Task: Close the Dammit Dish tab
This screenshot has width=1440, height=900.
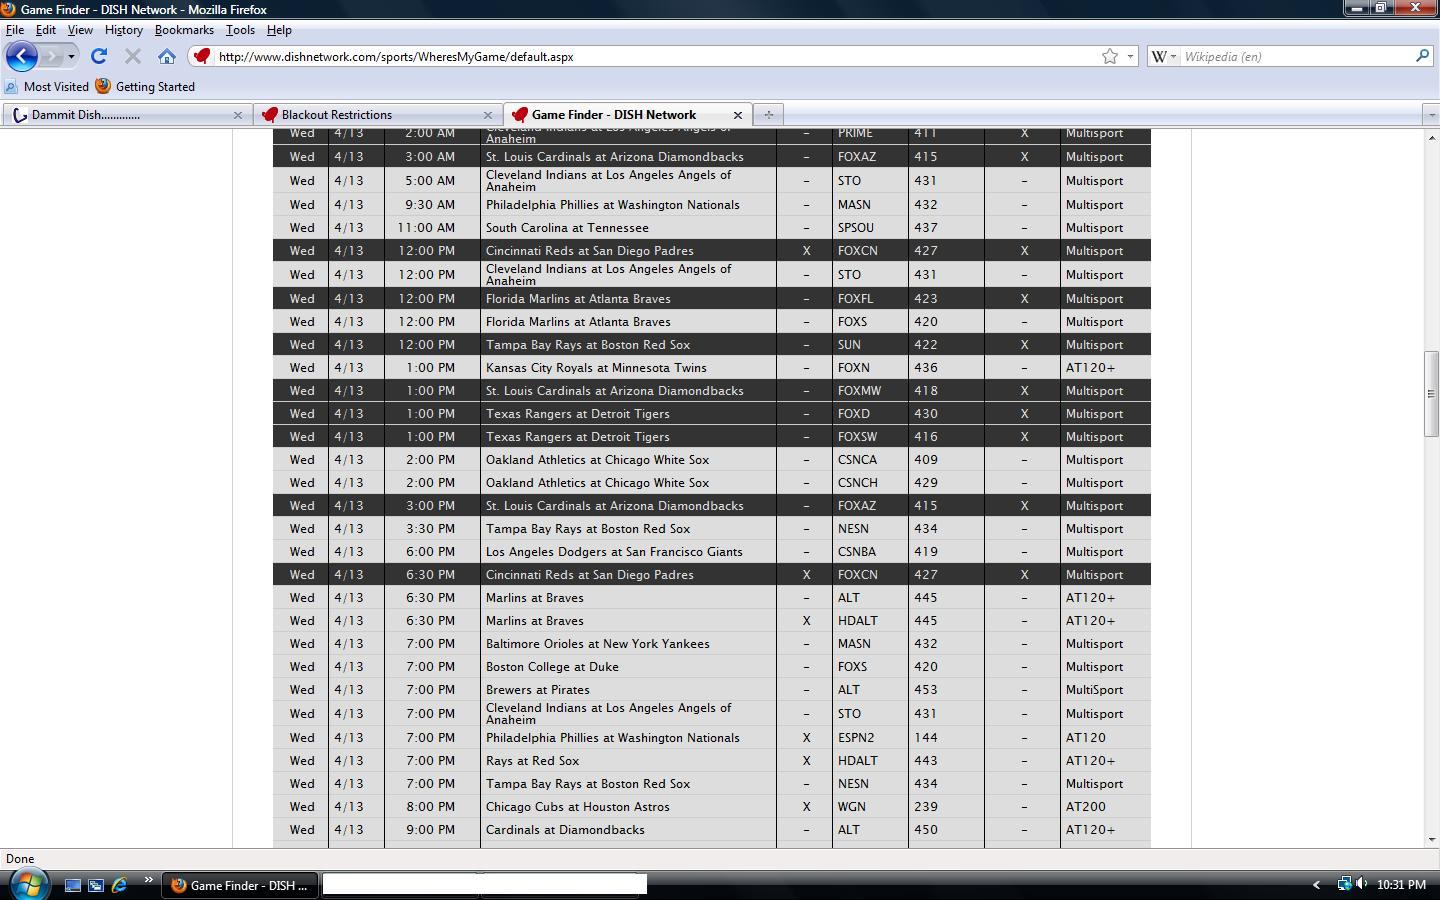Action: 238,115
